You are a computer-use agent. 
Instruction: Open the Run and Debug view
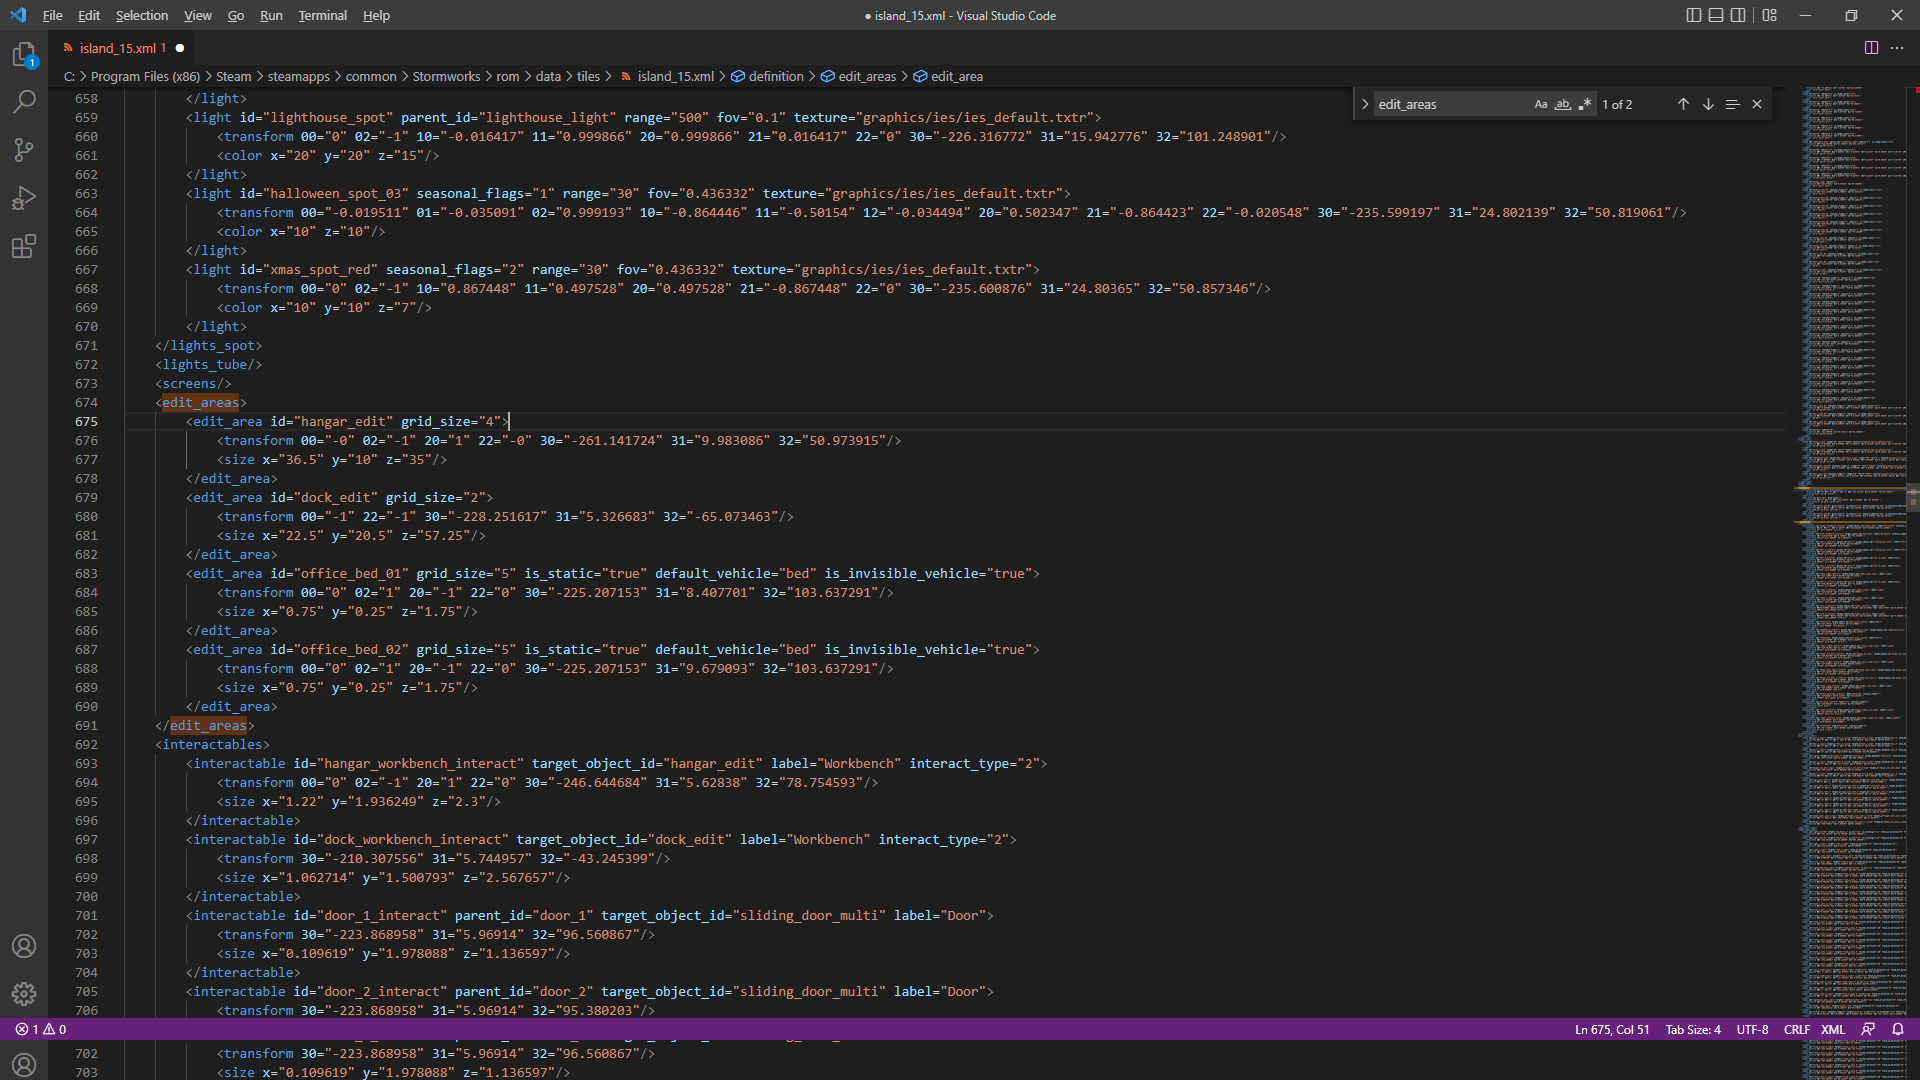24,198
